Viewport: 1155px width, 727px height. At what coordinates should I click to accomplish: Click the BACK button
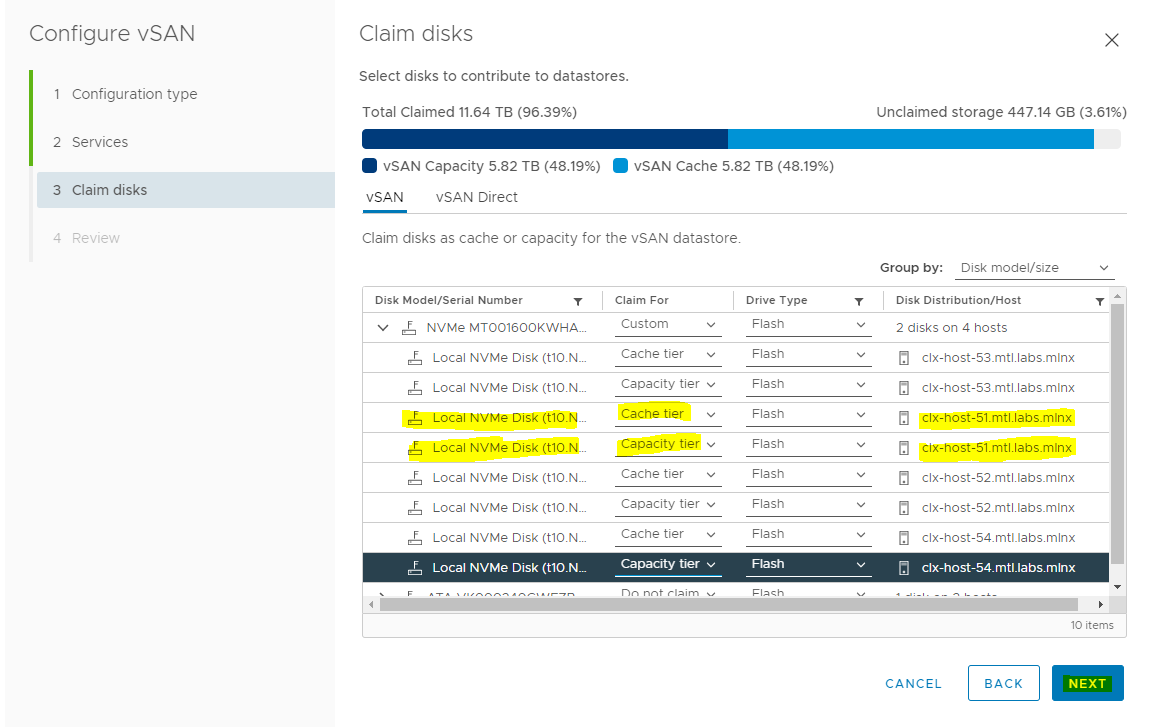click(x=1003, y=683)
